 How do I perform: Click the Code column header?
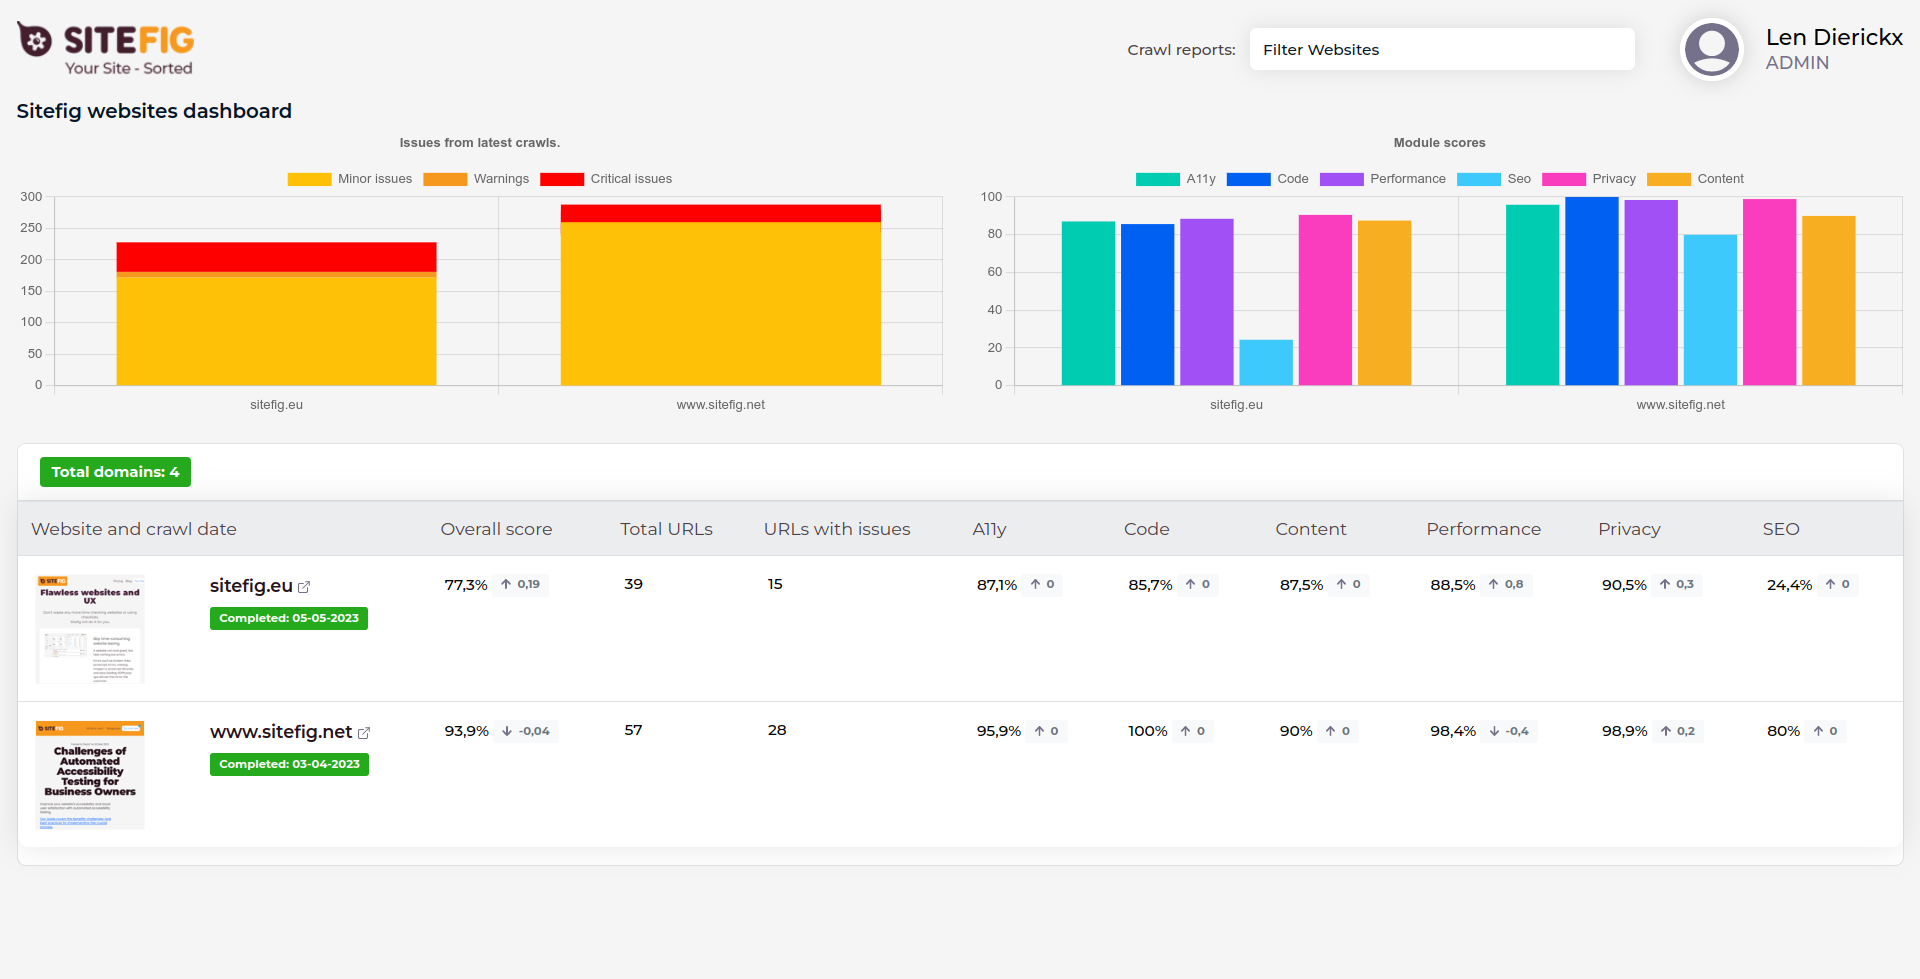tap(1146, 529)
